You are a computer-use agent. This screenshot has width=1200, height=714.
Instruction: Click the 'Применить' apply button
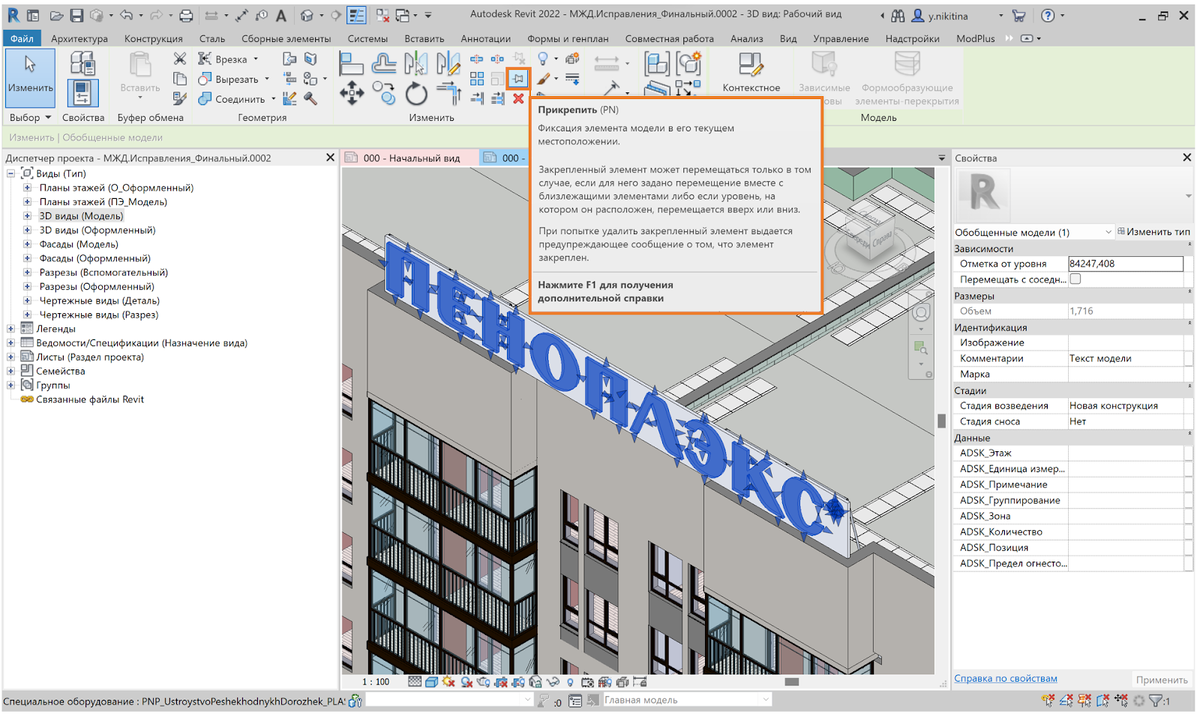1162,679
